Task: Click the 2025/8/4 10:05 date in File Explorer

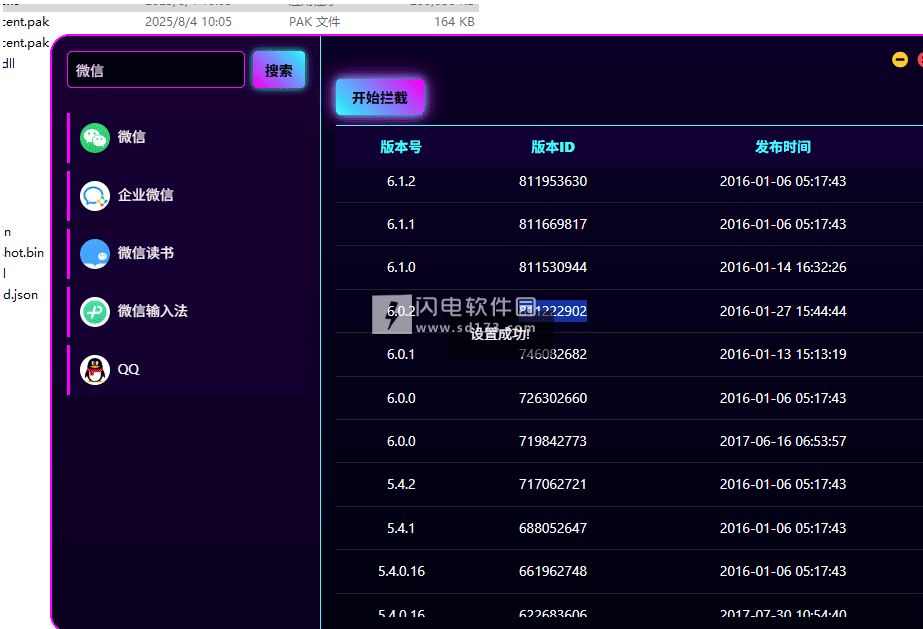Action: click(x=188, y=22)
